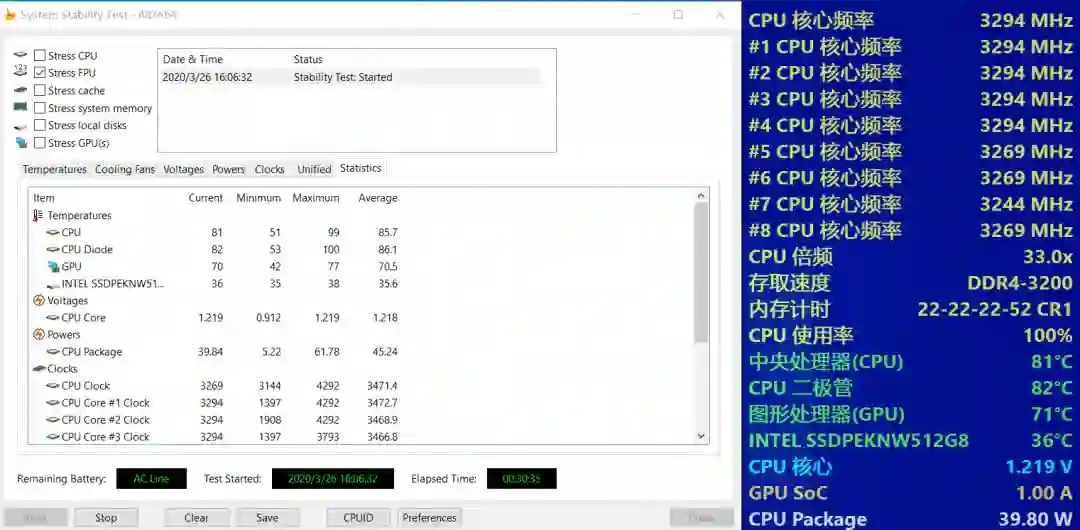1080x530 pixels.
Task: Select the CPU Diode temperature row label
Action: pyautogui.click(x=87, y=249)
